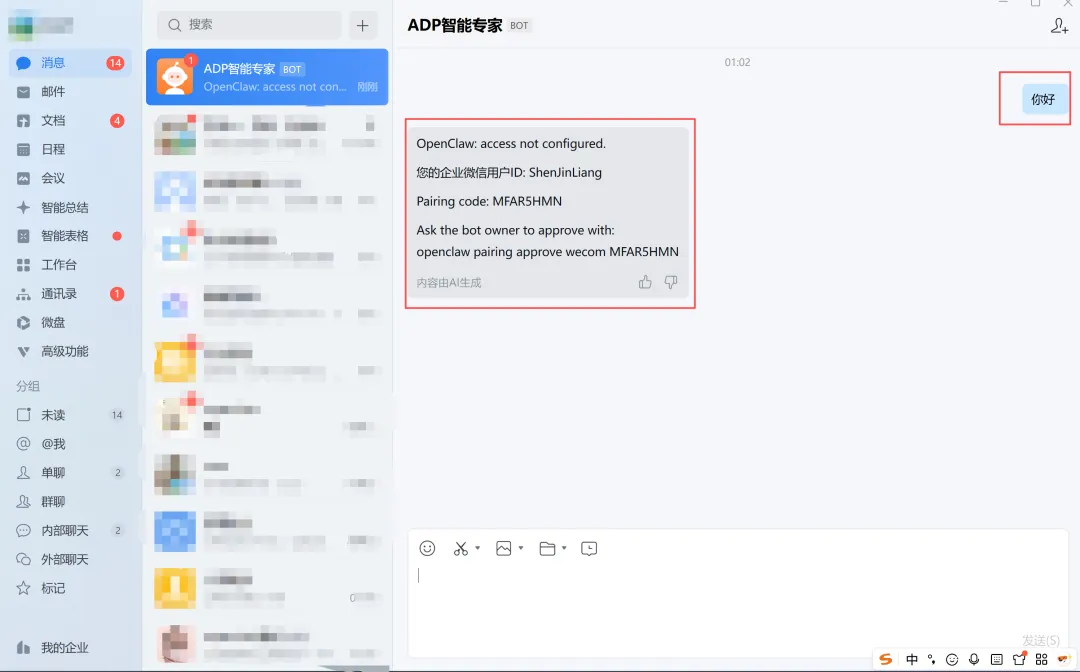Click the 发送(S) send button
Image resolution: width=1080 pixels, height=672 pixels.
(x=1041, y=640)
